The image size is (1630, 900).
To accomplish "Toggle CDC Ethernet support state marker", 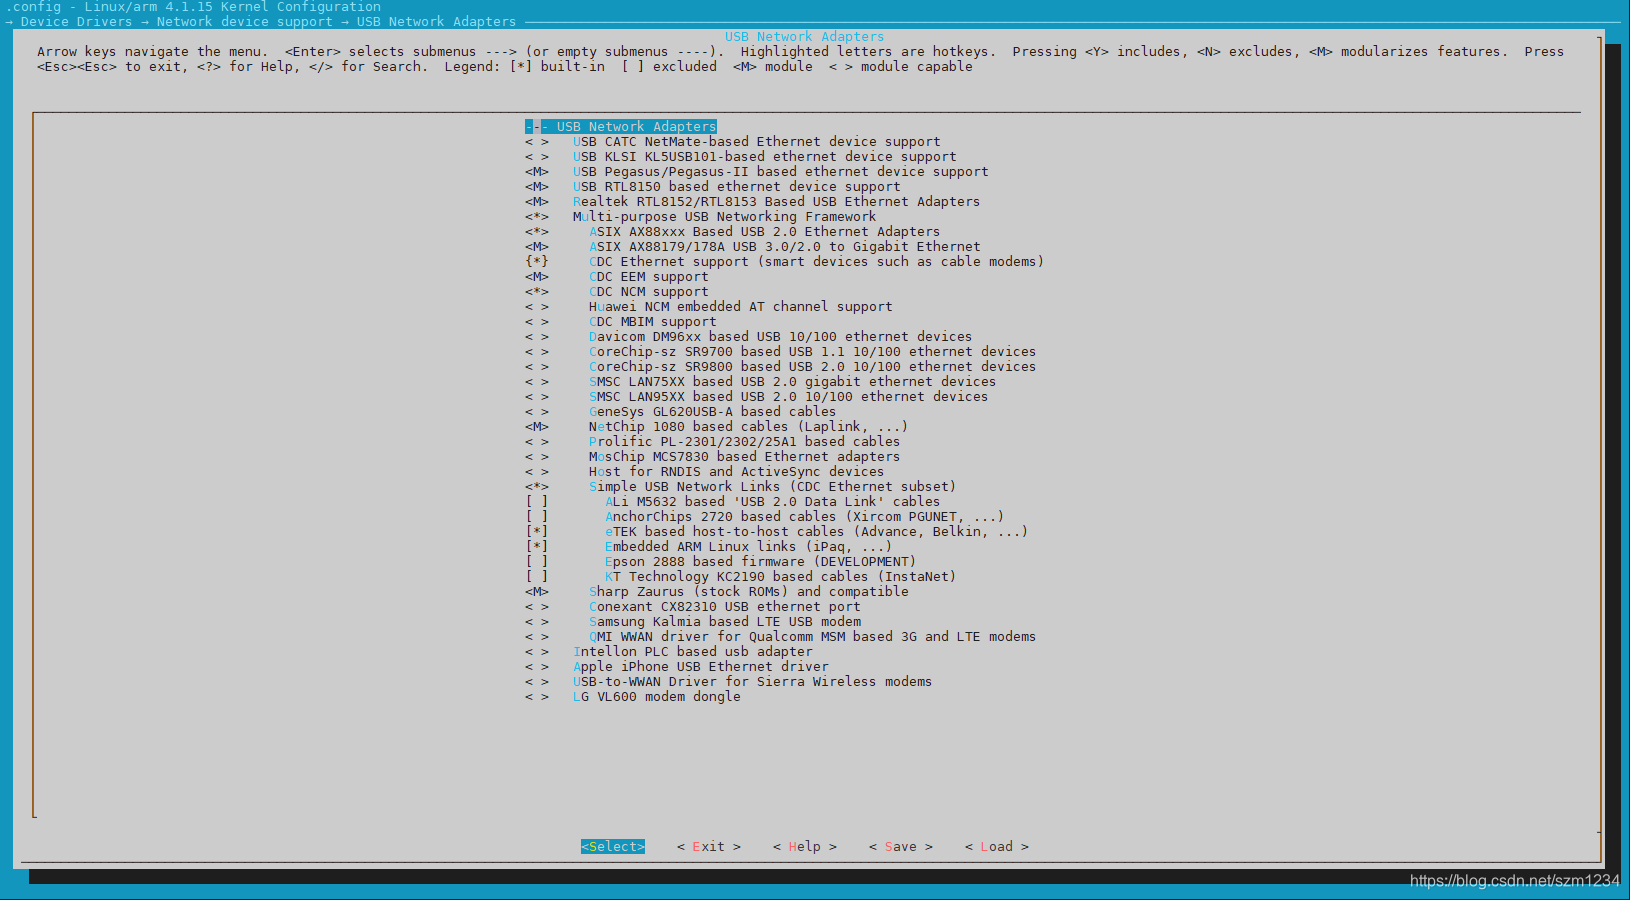I will (x=537, y=262).
